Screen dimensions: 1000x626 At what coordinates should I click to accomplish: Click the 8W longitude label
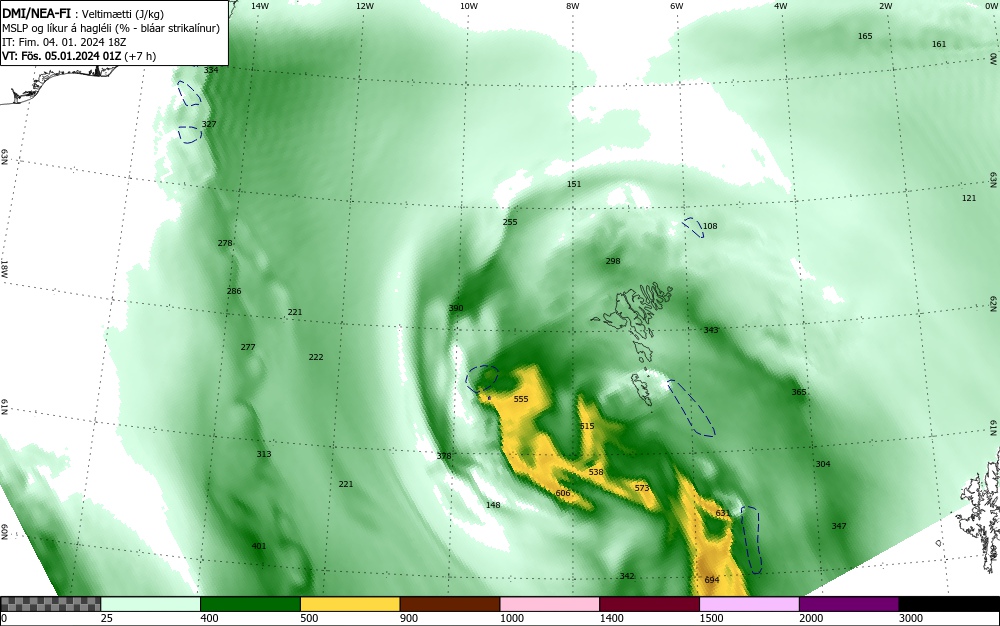(x=573, y=6)
